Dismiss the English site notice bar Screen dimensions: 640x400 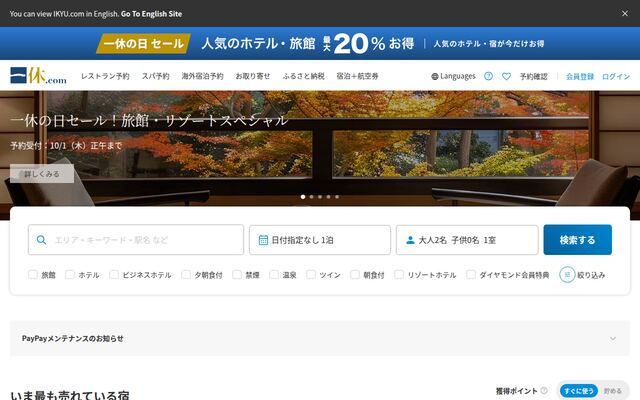624,13
